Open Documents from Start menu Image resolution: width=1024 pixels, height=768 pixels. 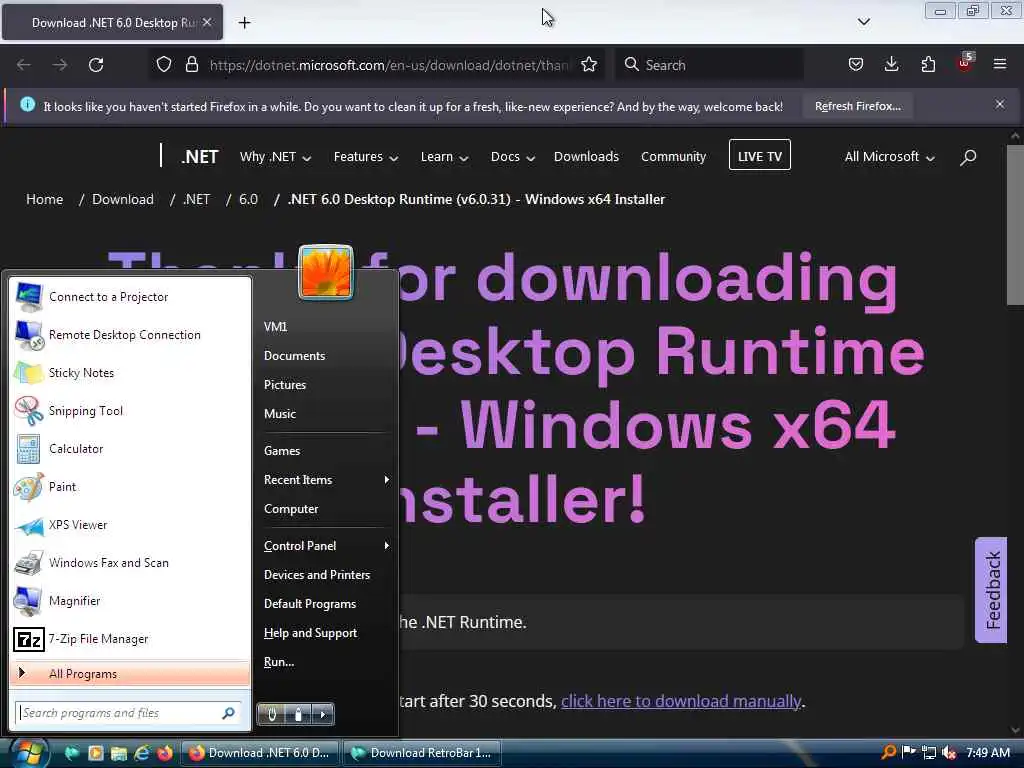325,356
